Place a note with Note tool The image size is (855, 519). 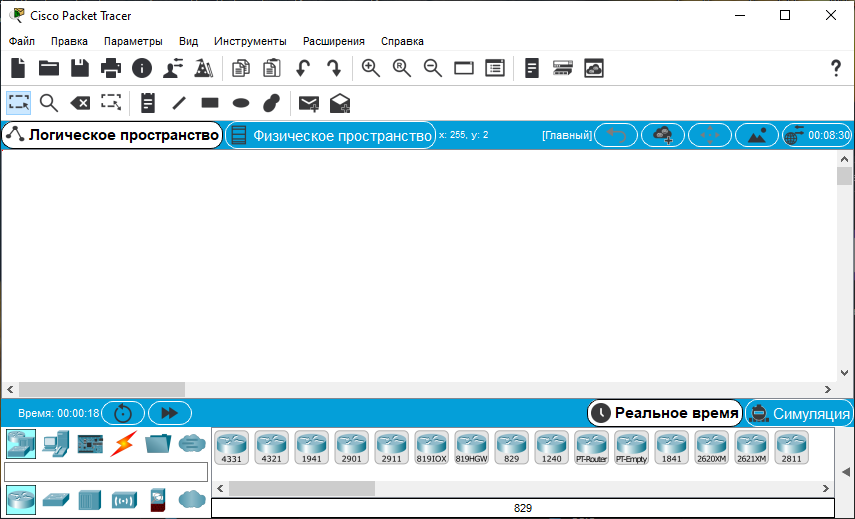(148, 102)
